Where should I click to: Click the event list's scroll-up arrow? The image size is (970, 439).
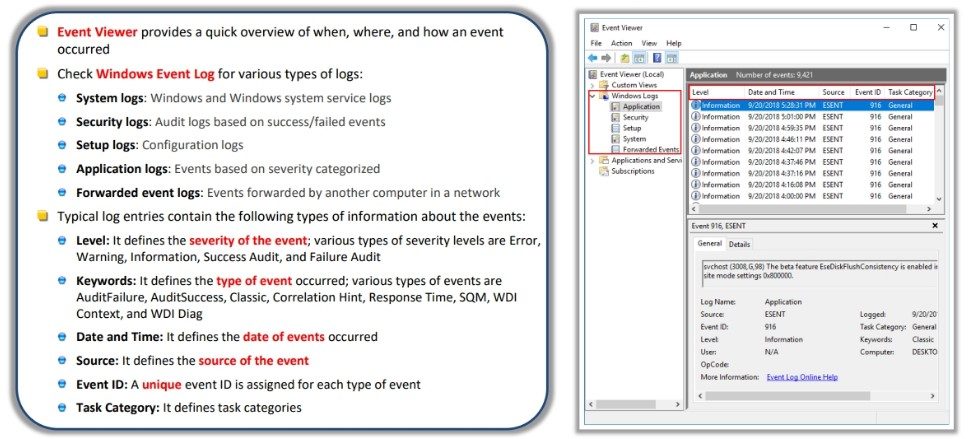click(x=939, y=91)
